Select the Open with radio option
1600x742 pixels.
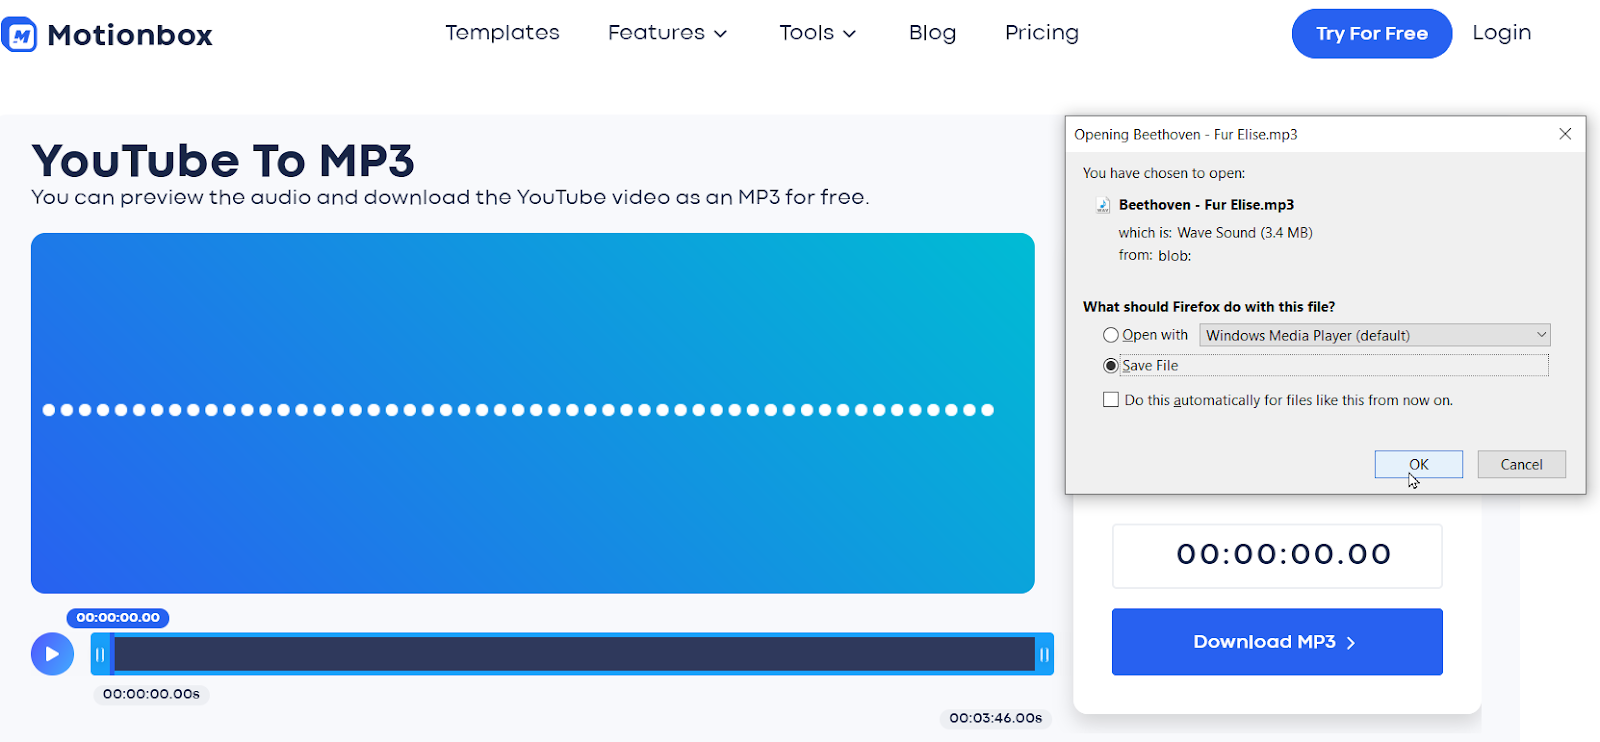[1110, 335]
